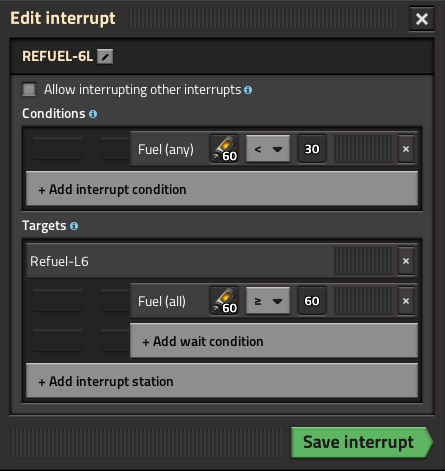The height and width of the screenshot is (471, 445).
Task: Open the less-than comparator dropdown
Action: point(268,149)
